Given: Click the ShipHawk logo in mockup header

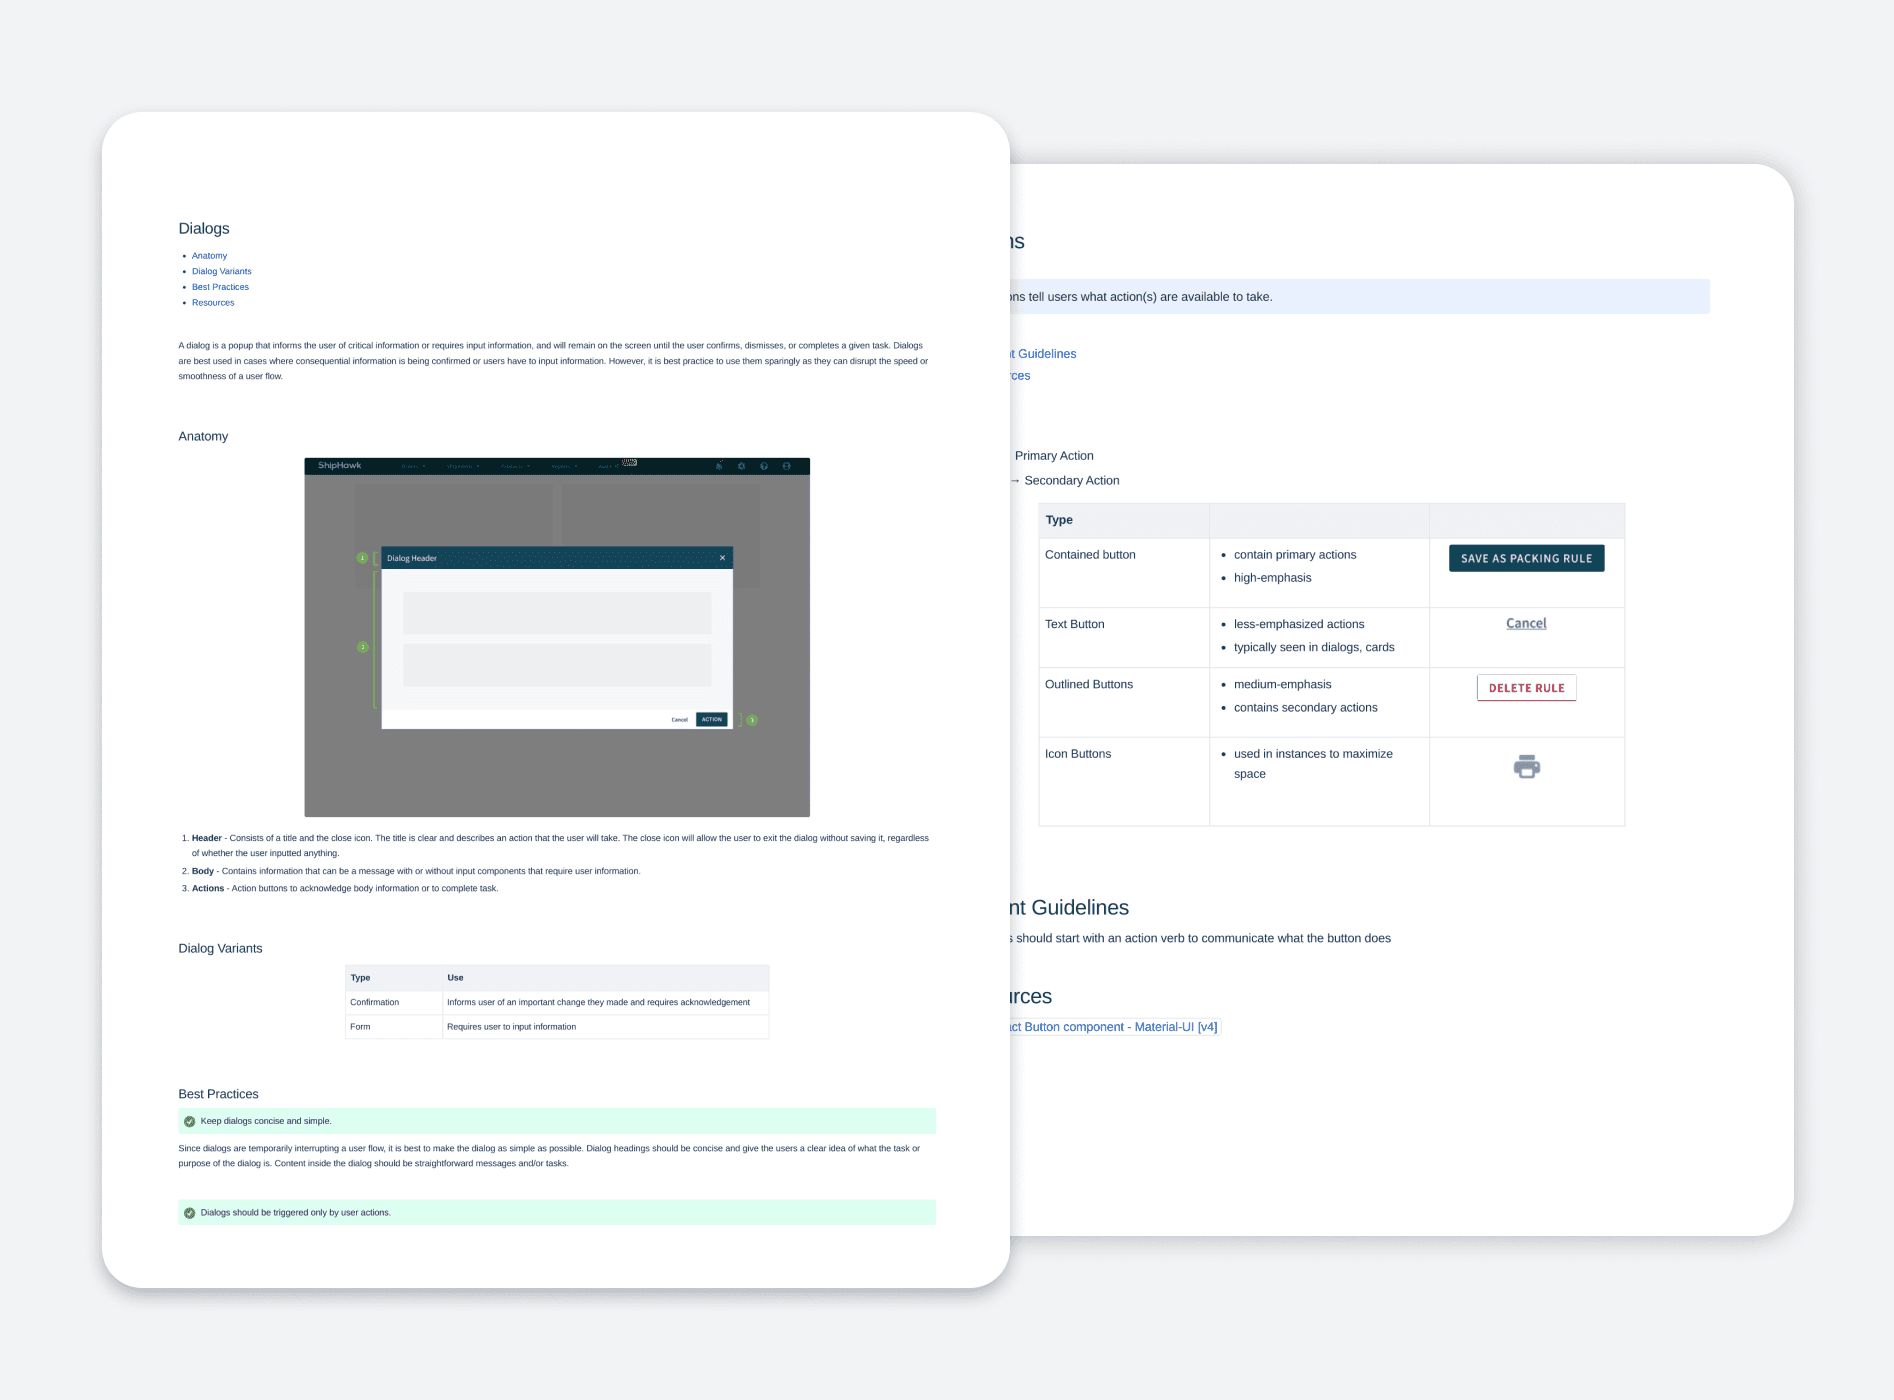Looking at the screenshot, I should click(340, 465).
